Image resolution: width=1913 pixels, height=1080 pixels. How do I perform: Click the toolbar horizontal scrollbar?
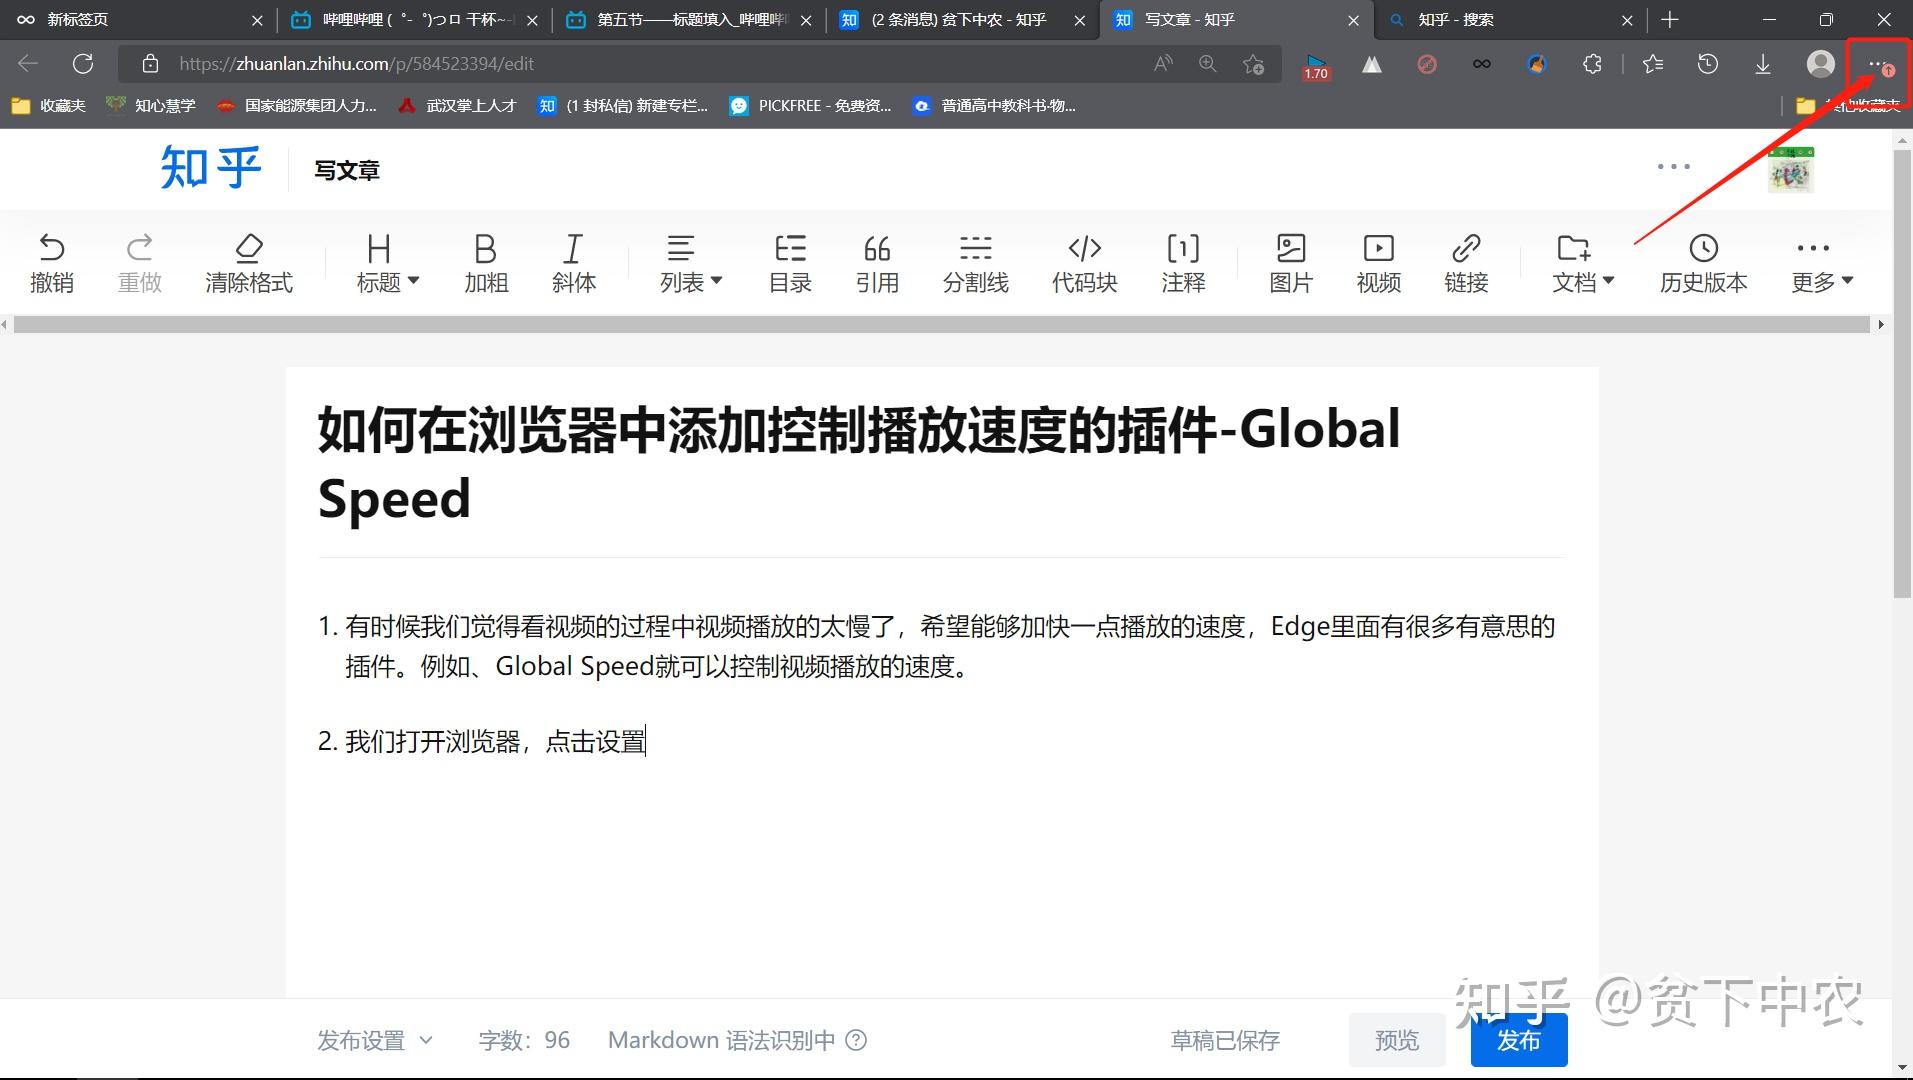(941, 325)
